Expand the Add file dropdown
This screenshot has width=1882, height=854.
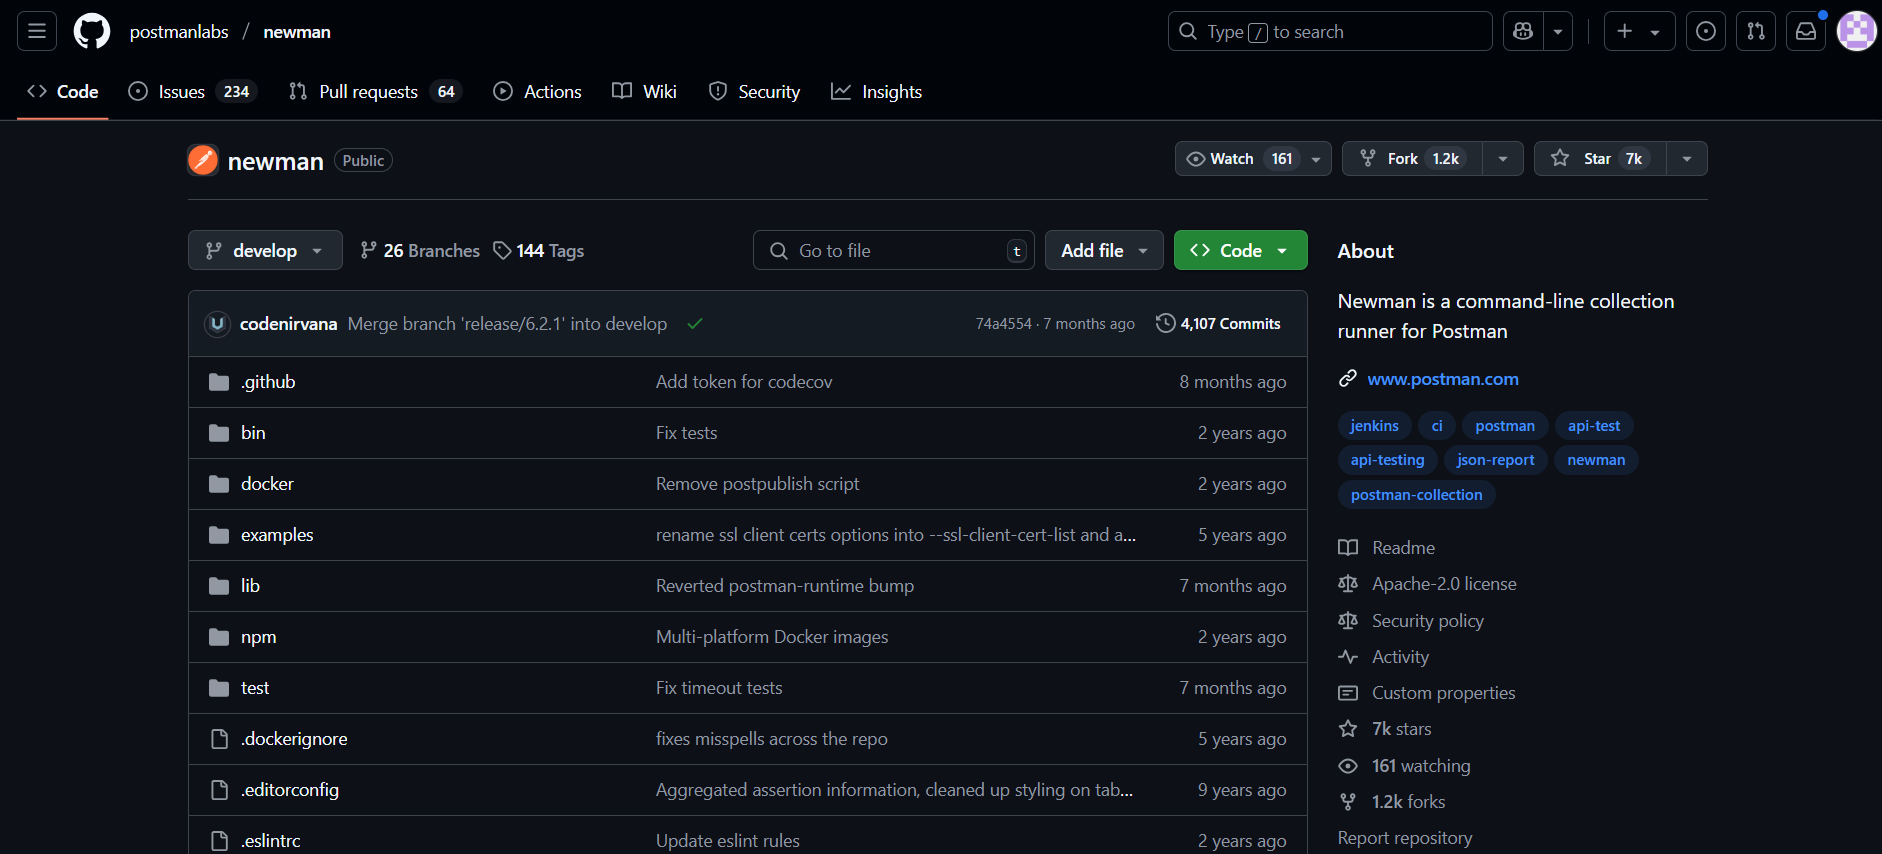[1103, 251]
